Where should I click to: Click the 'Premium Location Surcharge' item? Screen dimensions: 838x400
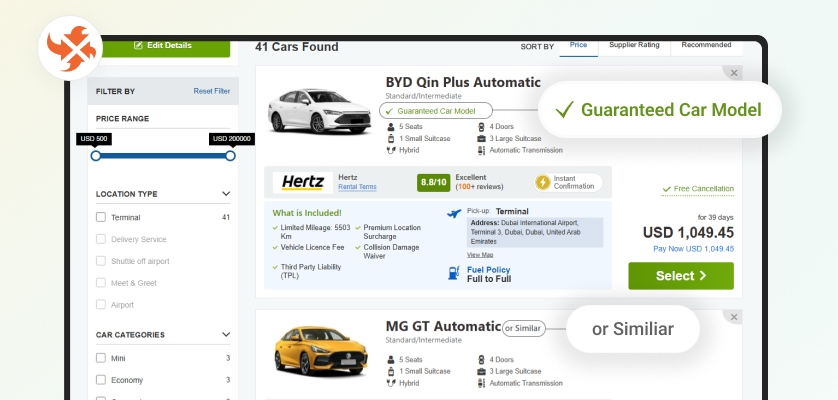pos(388,232)
